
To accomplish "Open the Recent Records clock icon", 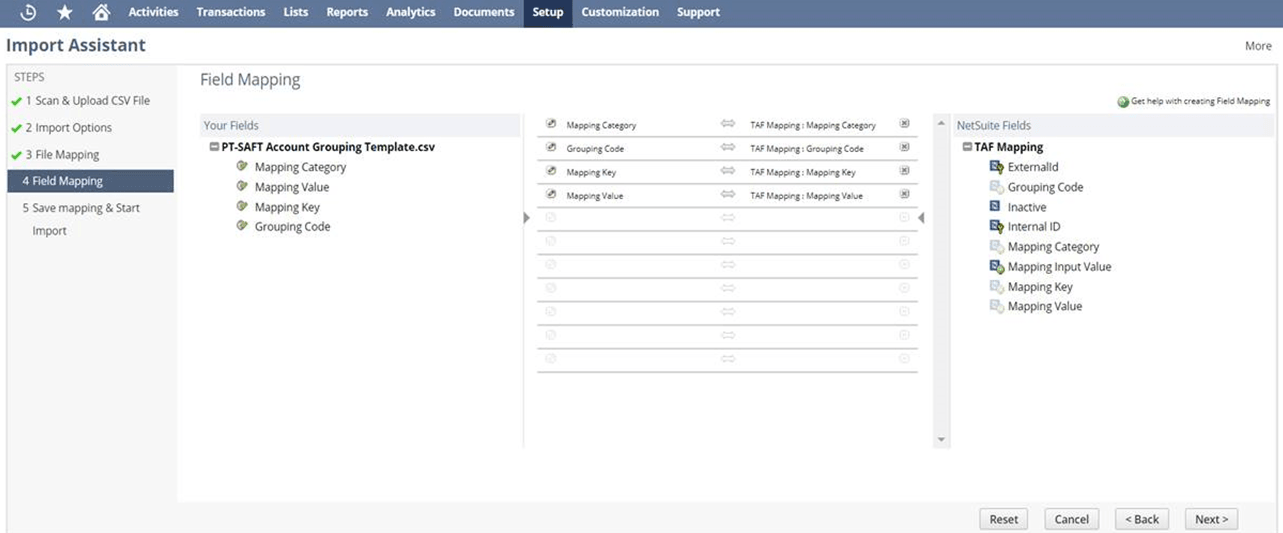I will coord(28,12).
